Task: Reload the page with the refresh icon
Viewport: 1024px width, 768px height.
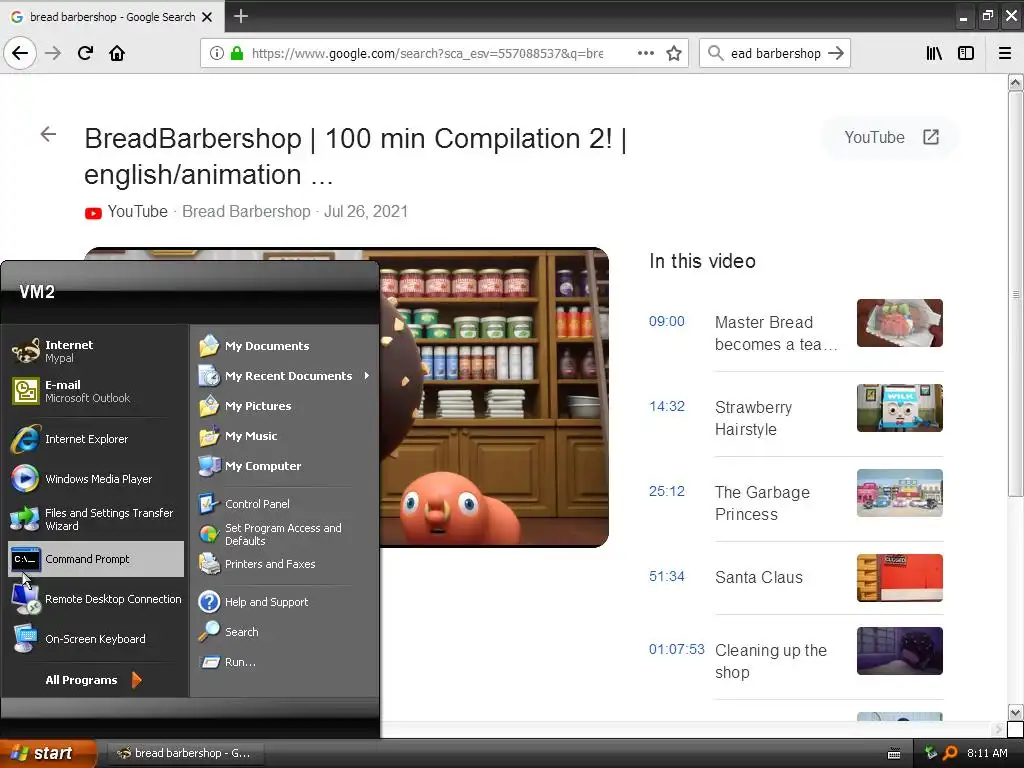Action: (x=85, y=53)
